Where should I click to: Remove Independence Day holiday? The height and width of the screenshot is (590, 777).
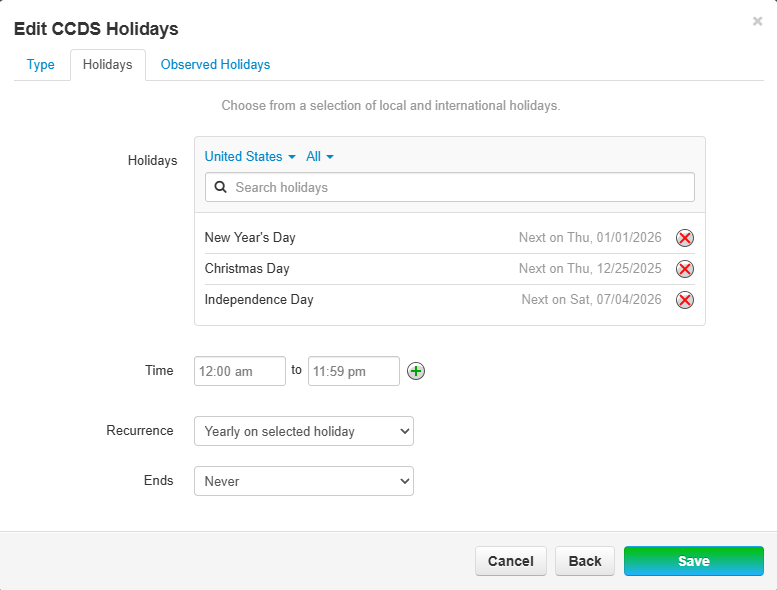coord(685,300)
